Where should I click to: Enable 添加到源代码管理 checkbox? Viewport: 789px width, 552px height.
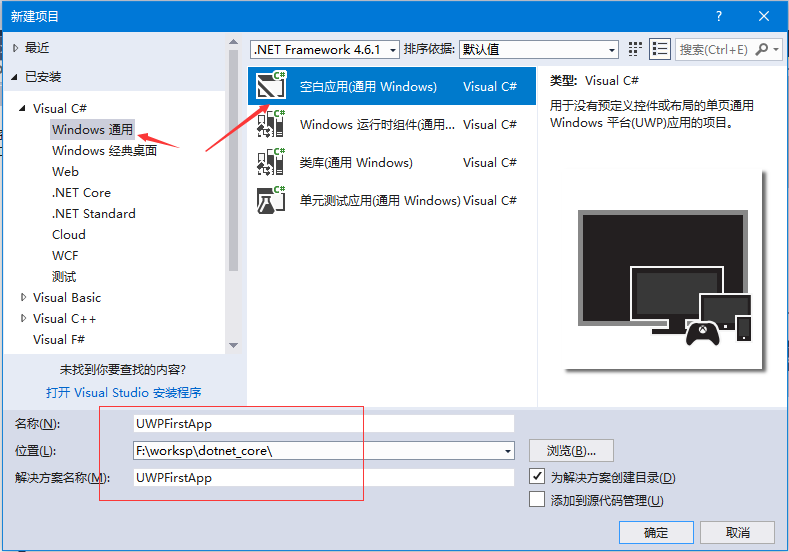point(536,500)
